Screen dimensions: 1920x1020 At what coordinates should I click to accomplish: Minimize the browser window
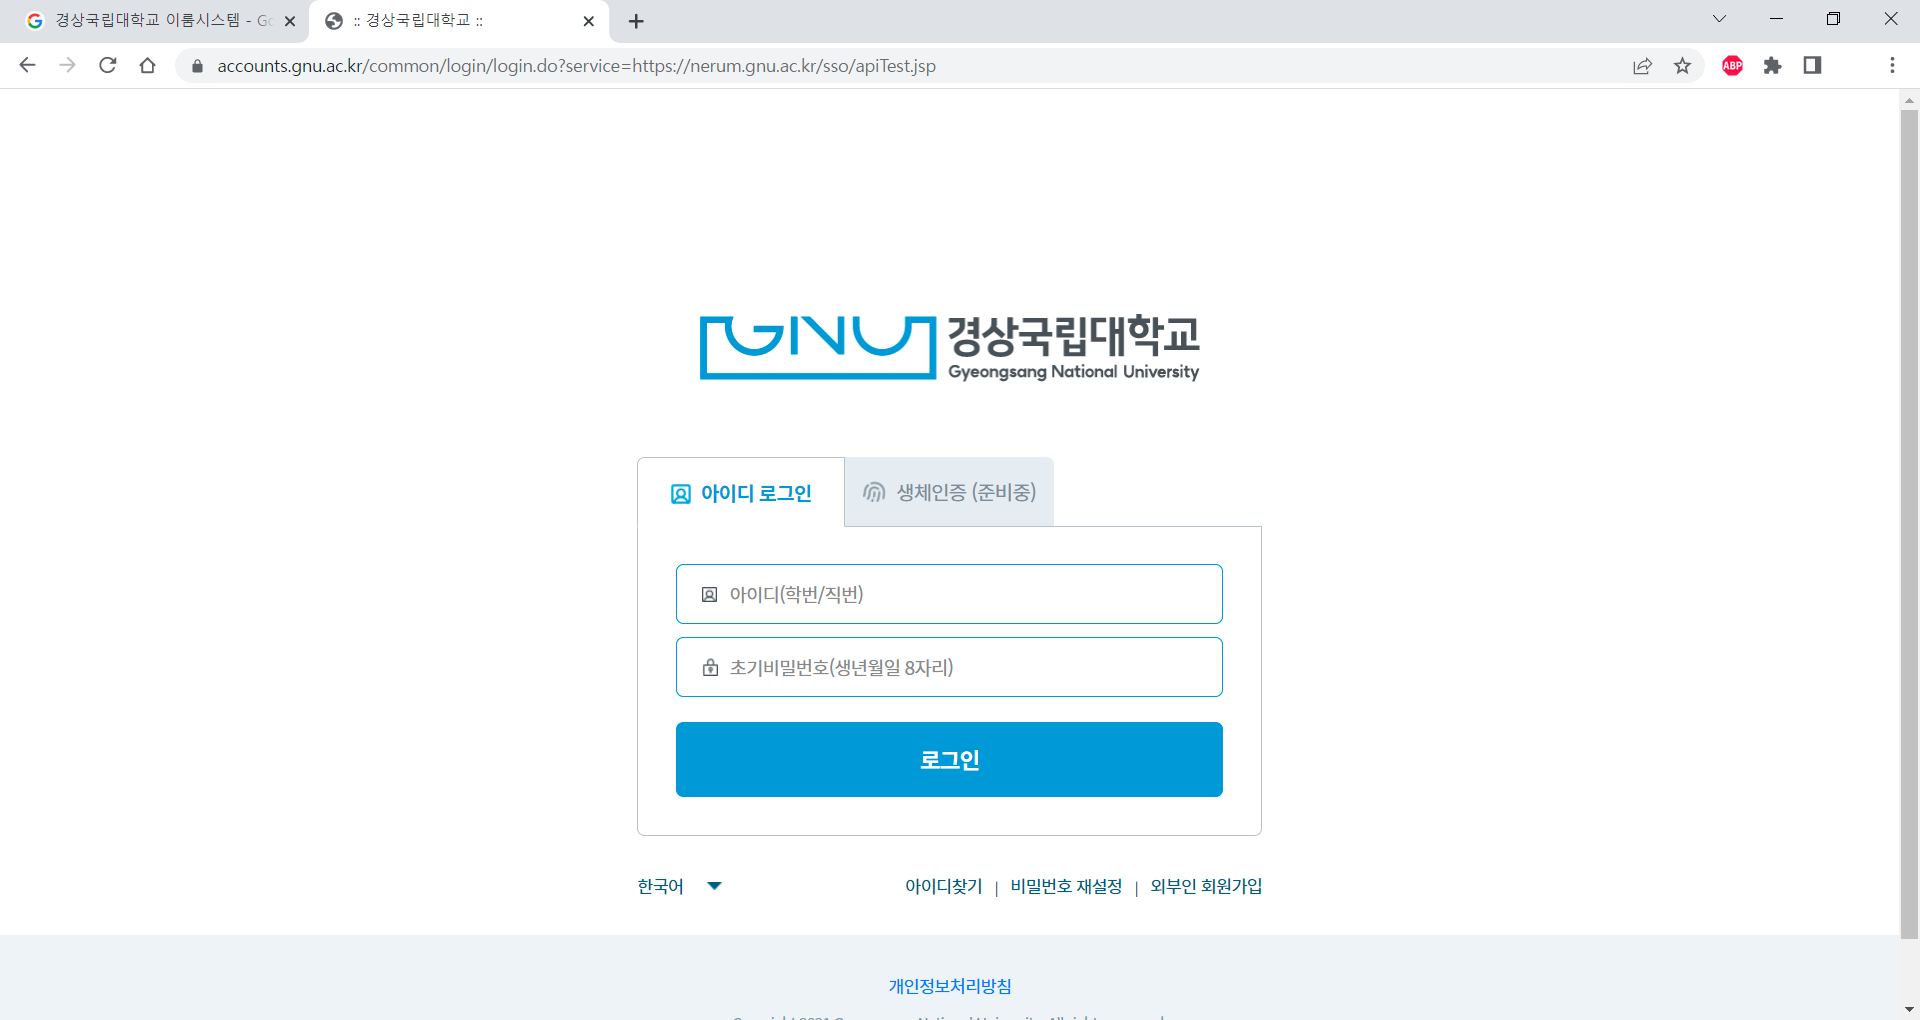1776,19
